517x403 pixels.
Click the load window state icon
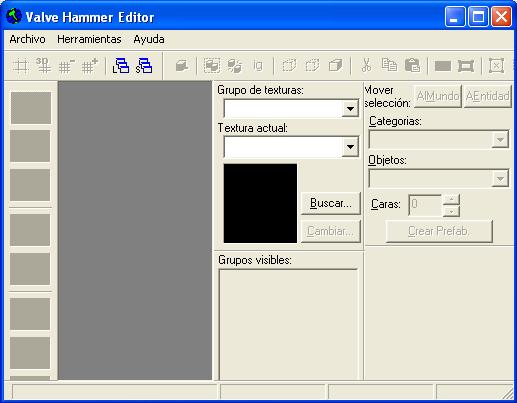coord(121,66)
